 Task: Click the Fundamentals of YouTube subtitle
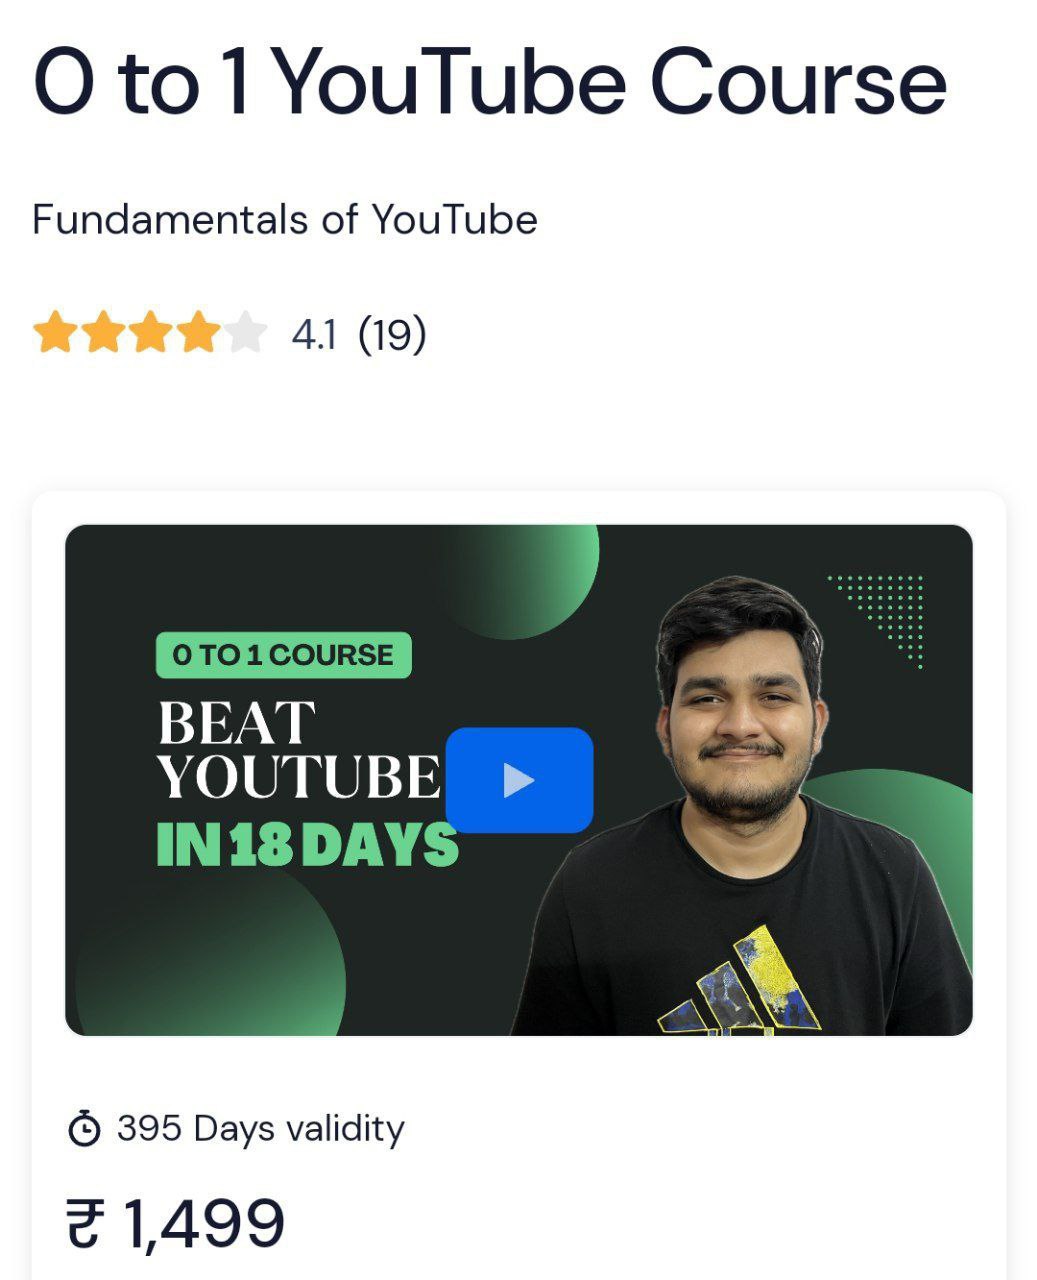pyautogui.click(x=285, y=219)
